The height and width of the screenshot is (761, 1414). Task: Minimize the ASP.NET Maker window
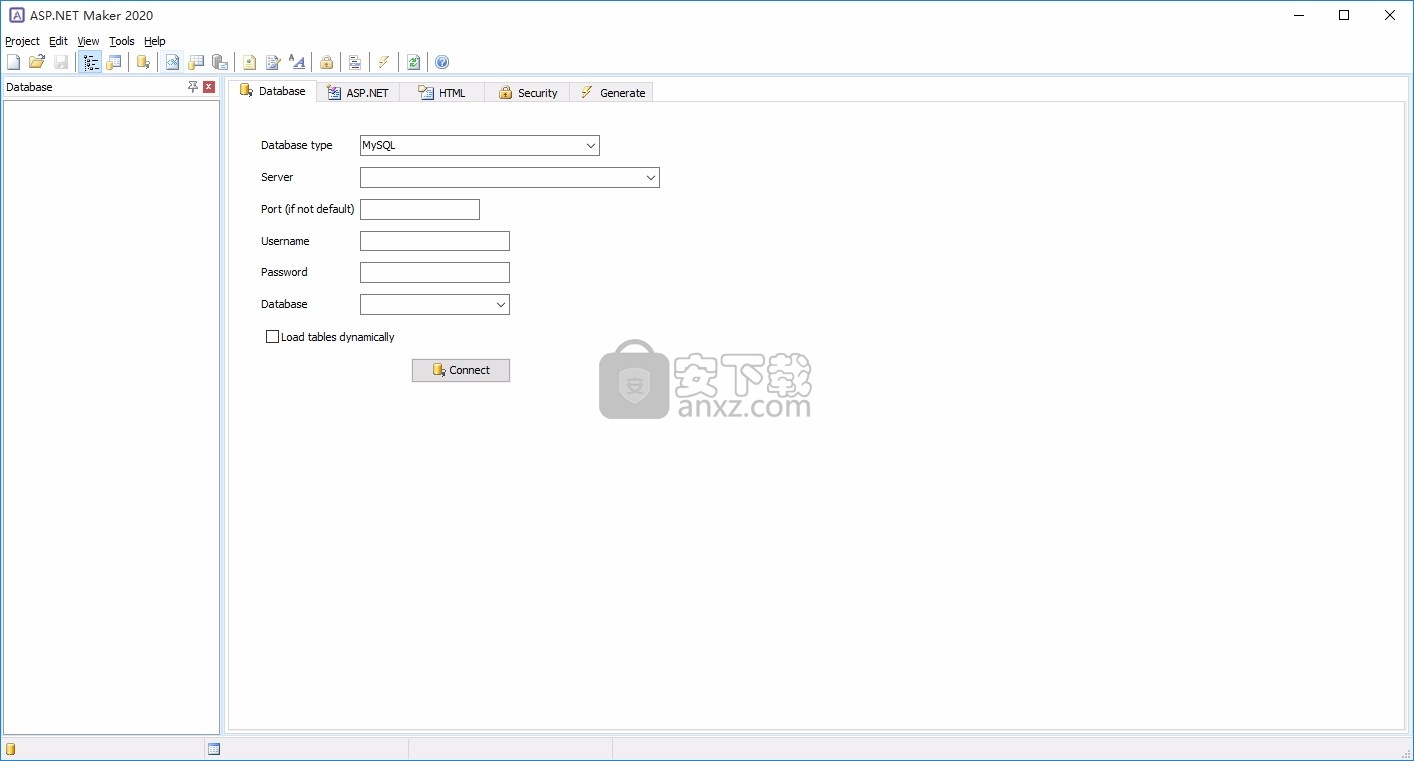[x=1298, y=15]
